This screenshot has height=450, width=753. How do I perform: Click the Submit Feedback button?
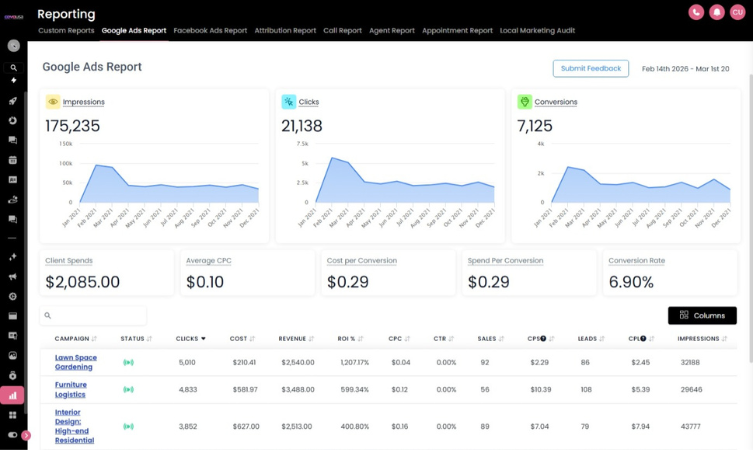pos(590,68)
